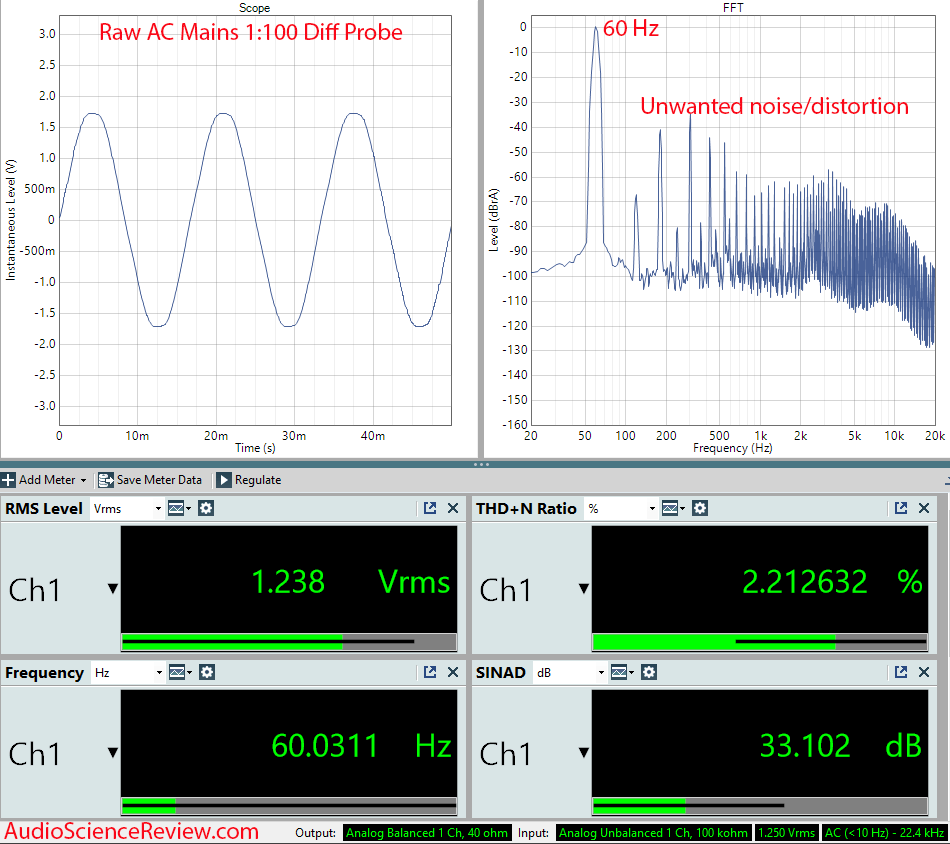This screenshot has height=844, width=950.
Task: Close the RMS Level meter
Action: pyautogui.click(x=453, y=508)
